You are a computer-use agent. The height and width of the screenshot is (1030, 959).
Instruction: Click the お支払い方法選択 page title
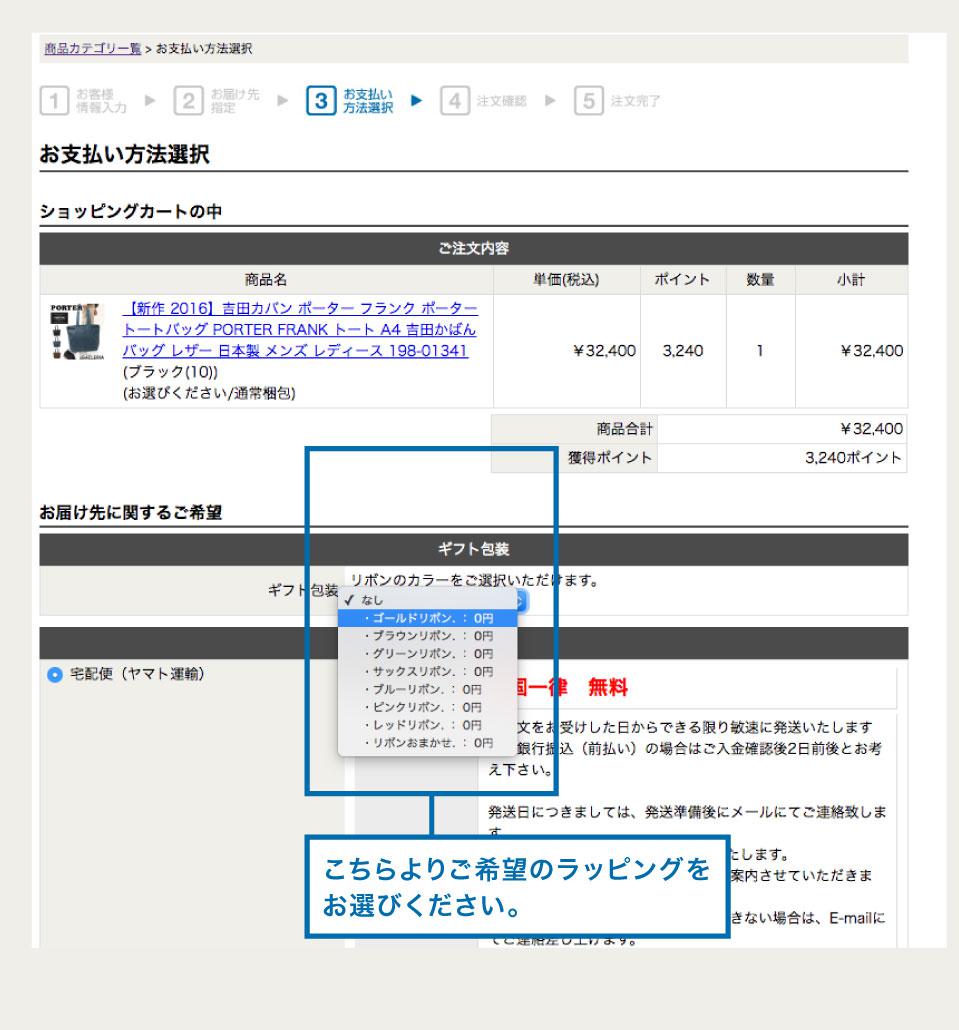(125, 154)
